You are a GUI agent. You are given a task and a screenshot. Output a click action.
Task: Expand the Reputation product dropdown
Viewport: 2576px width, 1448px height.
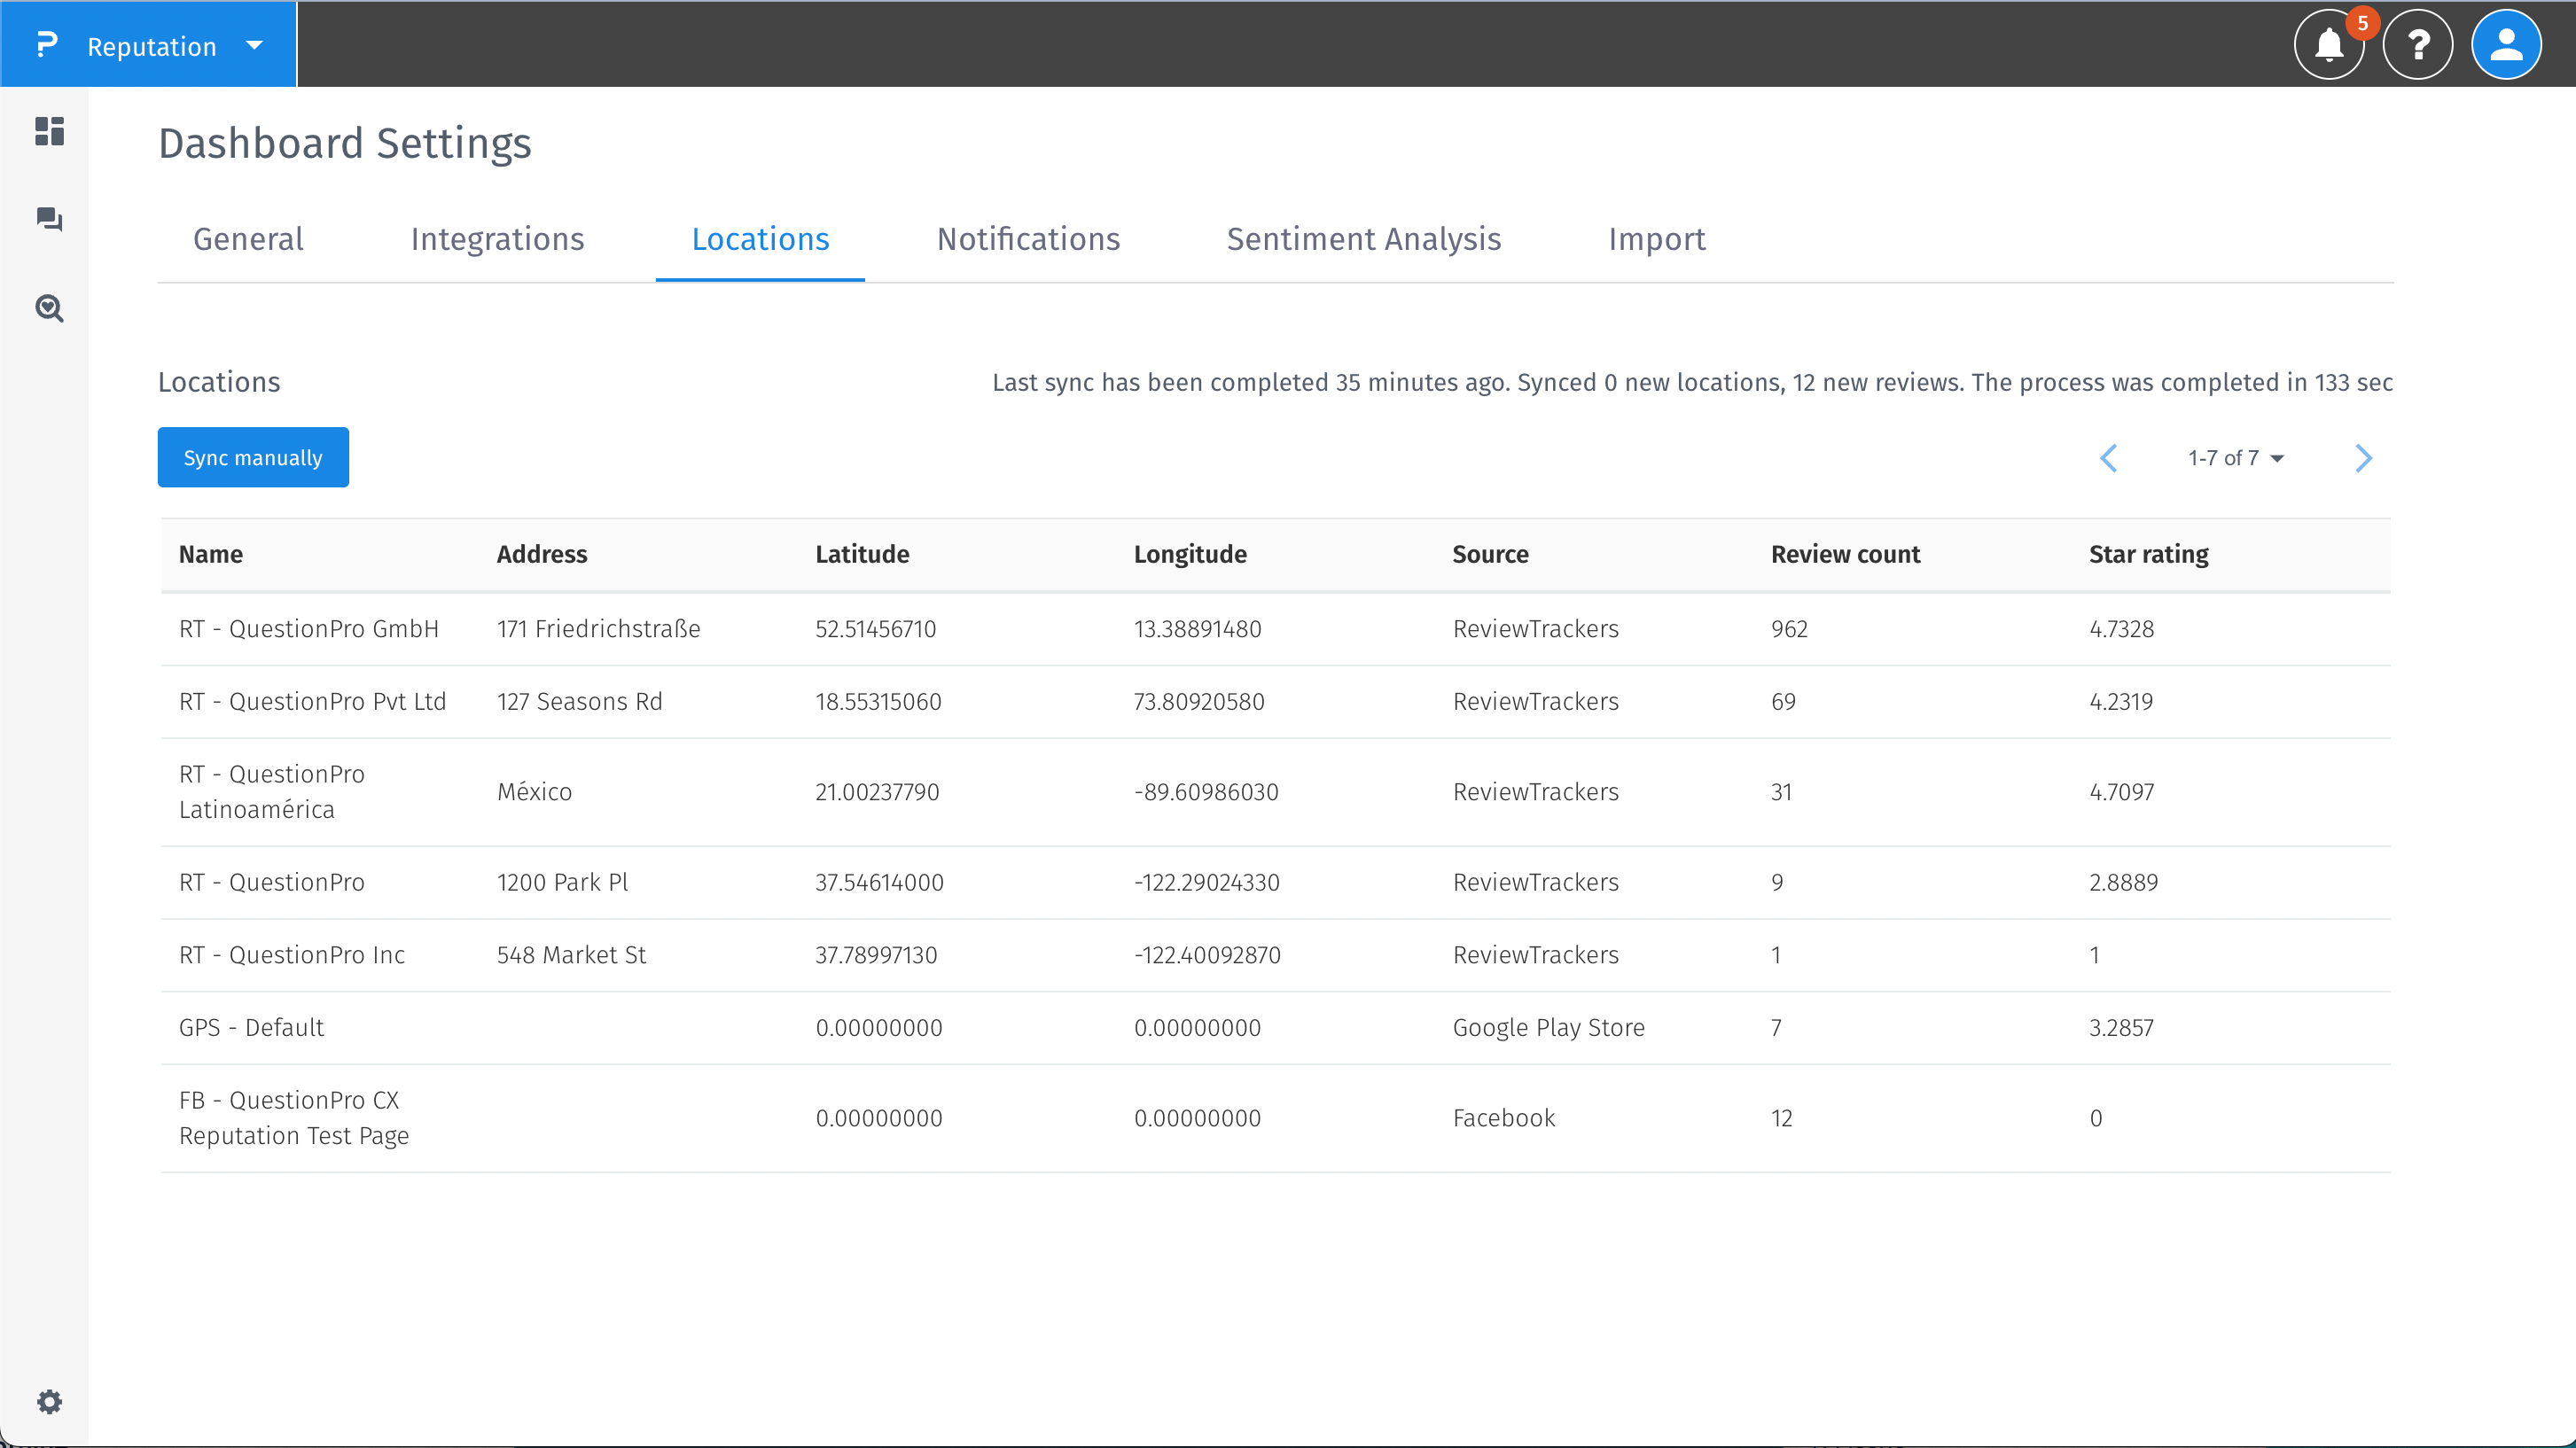254,46
